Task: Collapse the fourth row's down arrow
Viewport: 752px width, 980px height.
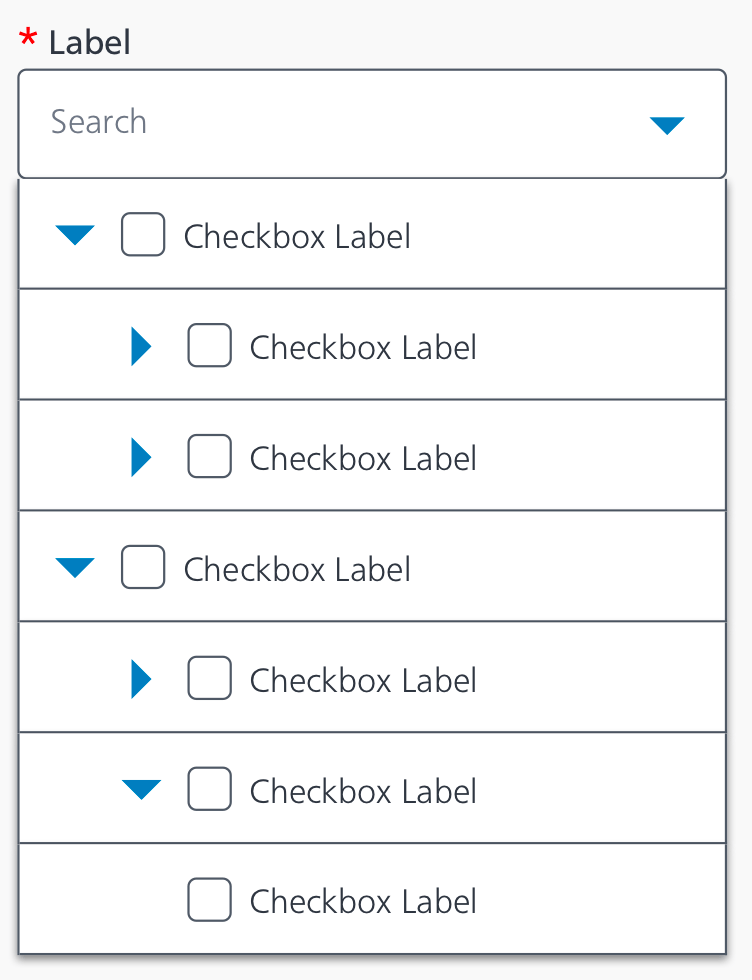Action: (x=75, y=568)
